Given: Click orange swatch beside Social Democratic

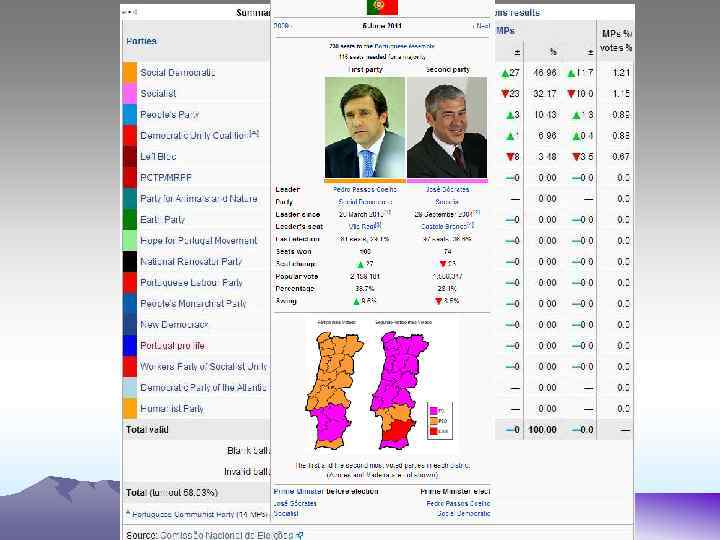Looking at the screenshot, I should point(130,73).
